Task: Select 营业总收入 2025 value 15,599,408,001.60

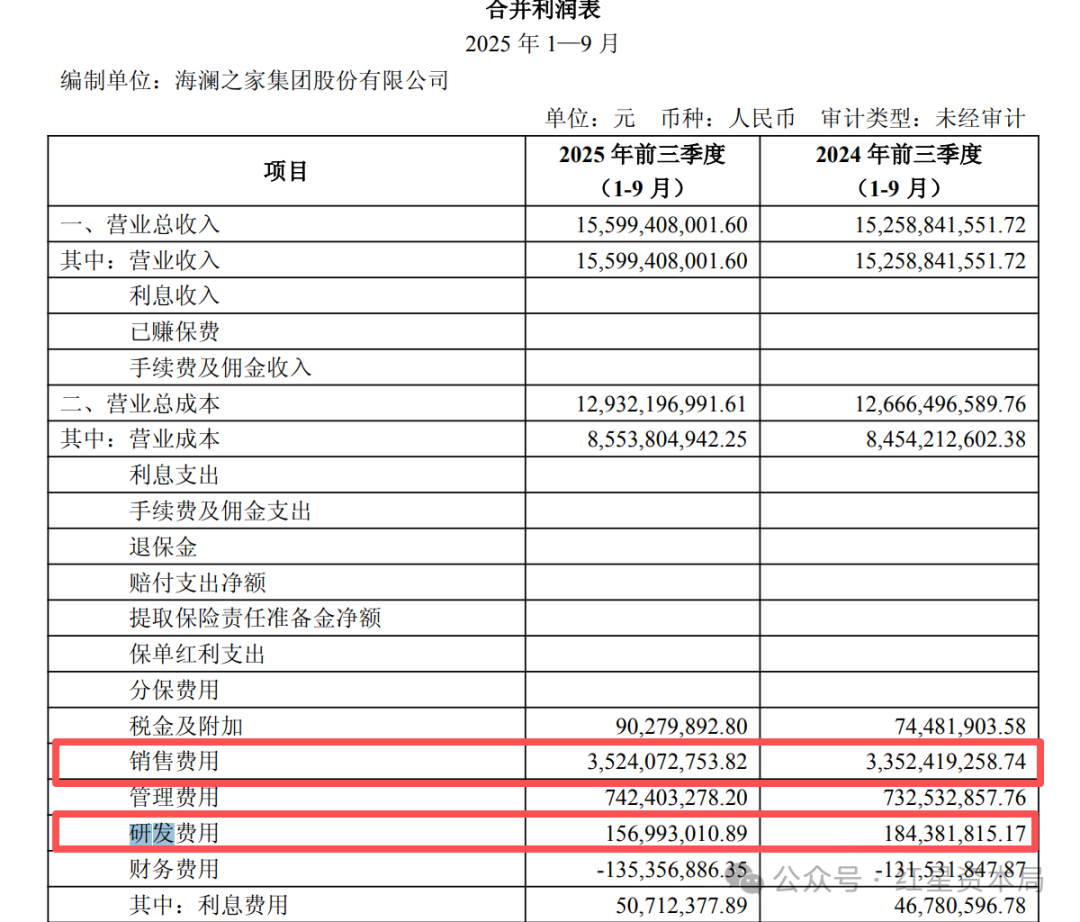Action: click(x=661, y=225)
